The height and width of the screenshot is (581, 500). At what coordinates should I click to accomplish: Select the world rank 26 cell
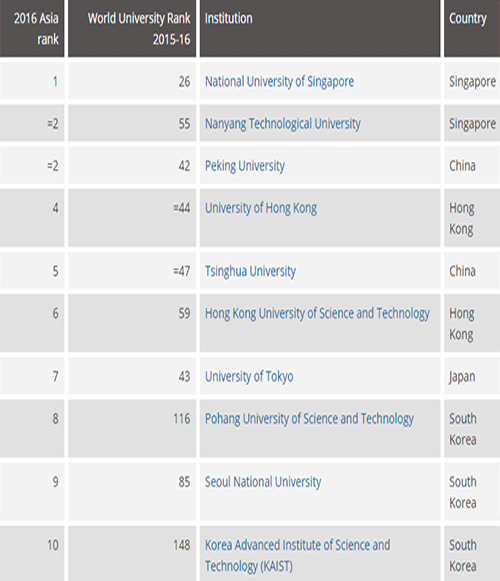[132, 82]
